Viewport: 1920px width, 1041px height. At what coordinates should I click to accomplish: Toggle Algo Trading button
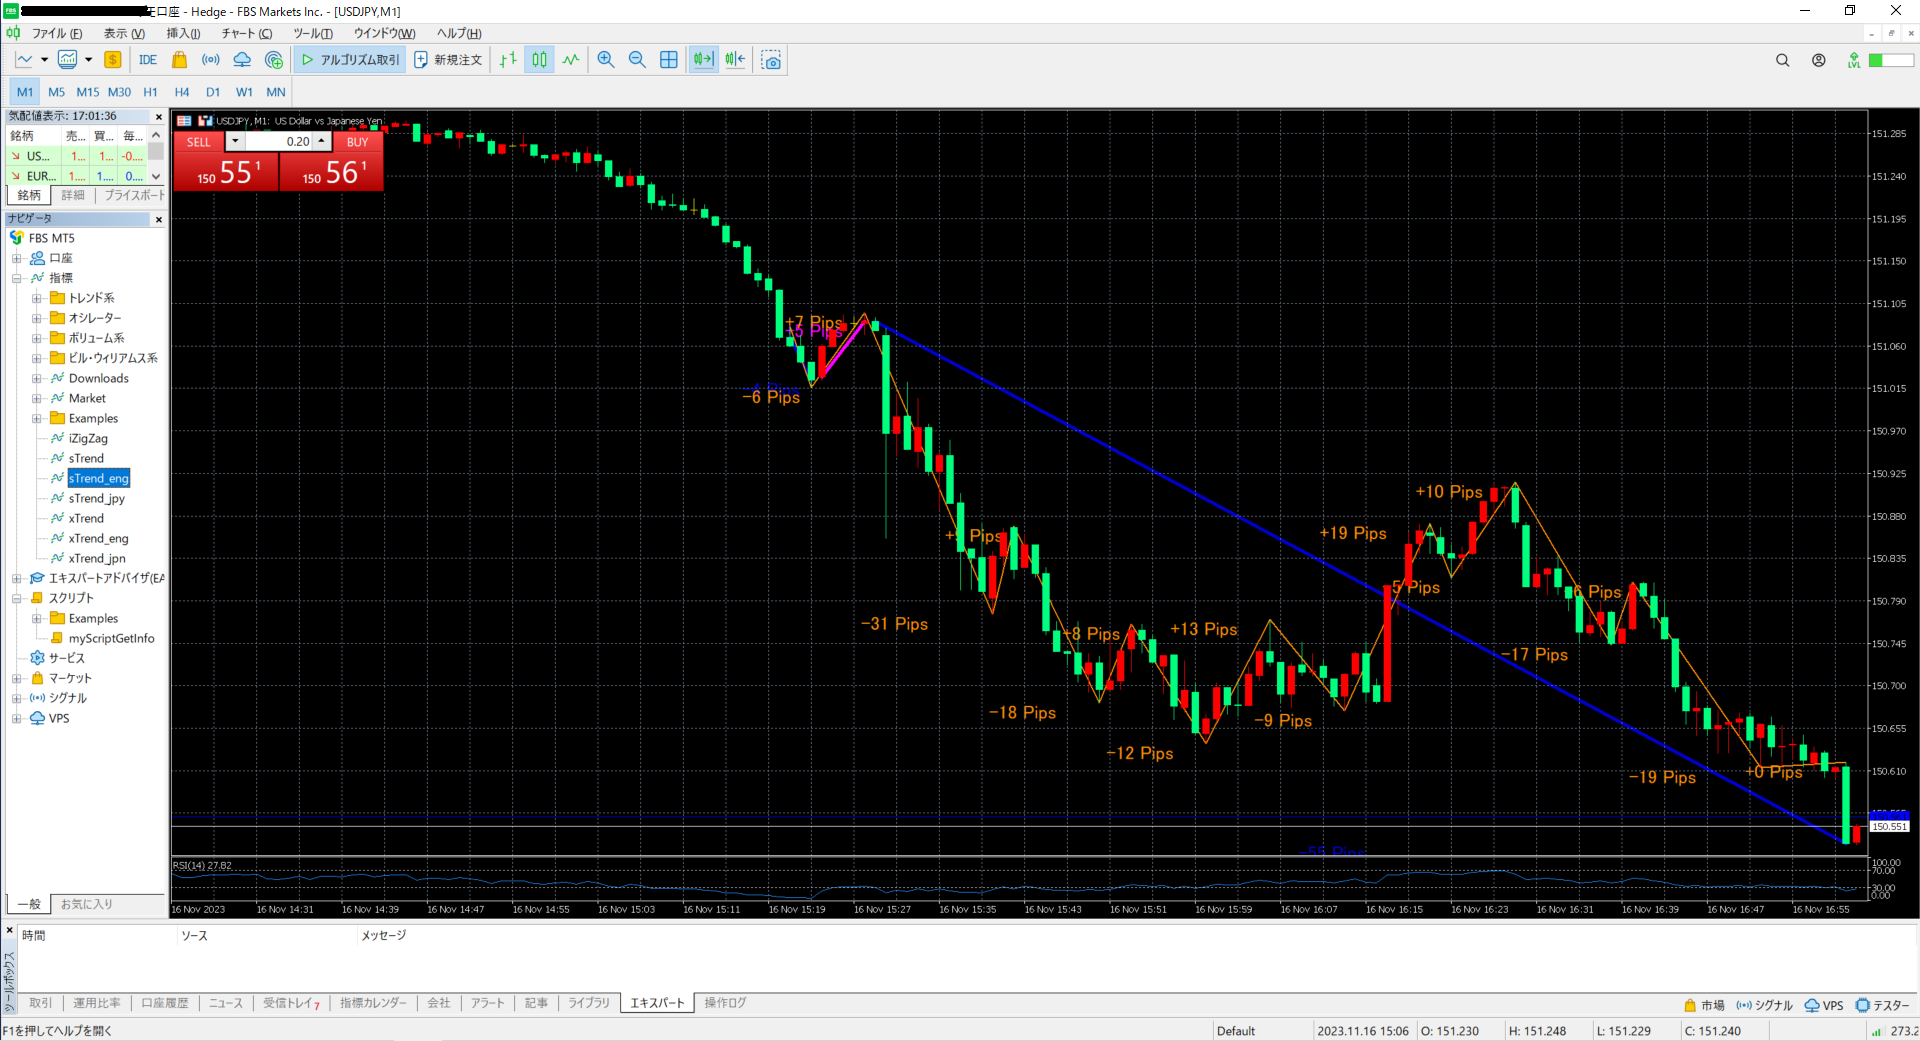350,60
